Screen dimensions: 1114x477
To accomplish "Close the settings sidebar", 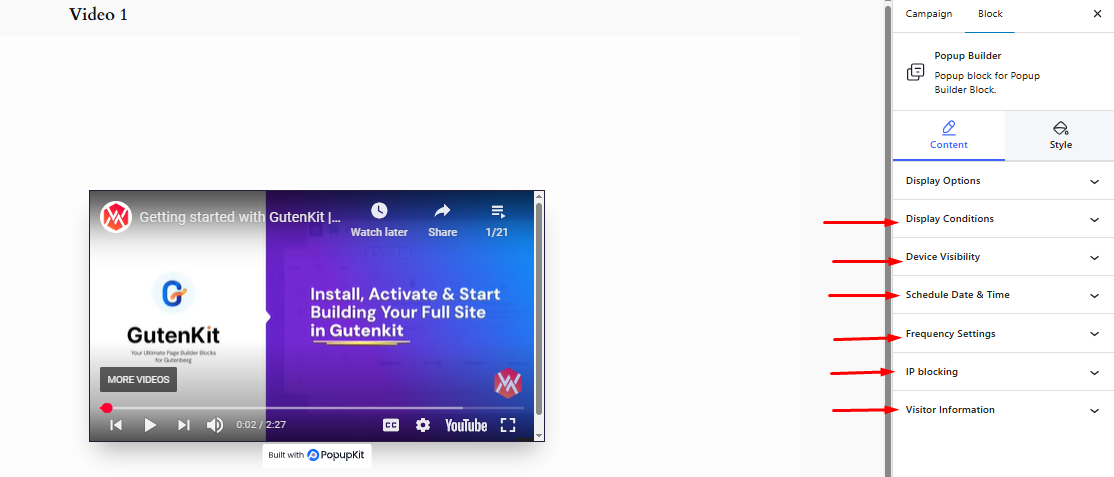I will pos(1097,14).
